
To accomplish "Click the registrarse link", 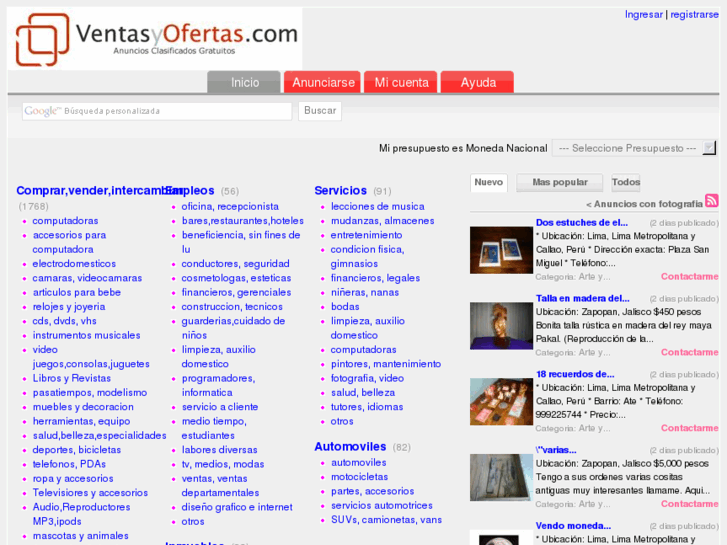I will [694, 14].
